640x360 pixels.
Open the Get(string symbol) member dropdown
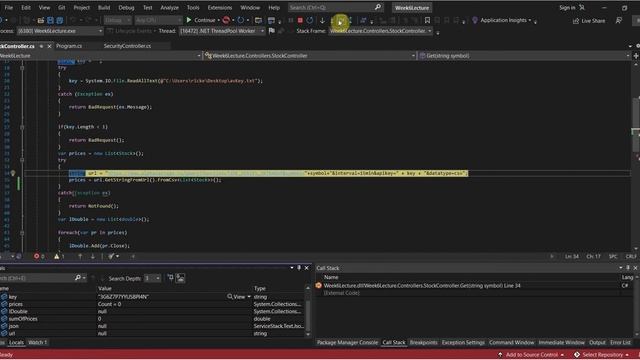click(x=524, y=56)
